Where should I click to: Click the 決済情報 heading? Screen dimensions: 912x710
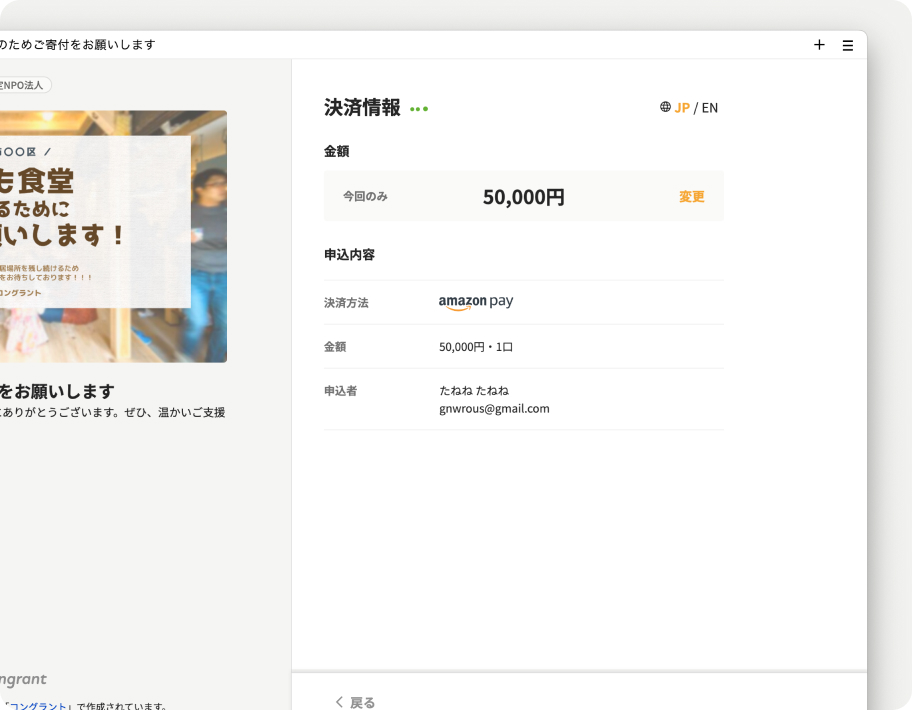coord(362,108)
